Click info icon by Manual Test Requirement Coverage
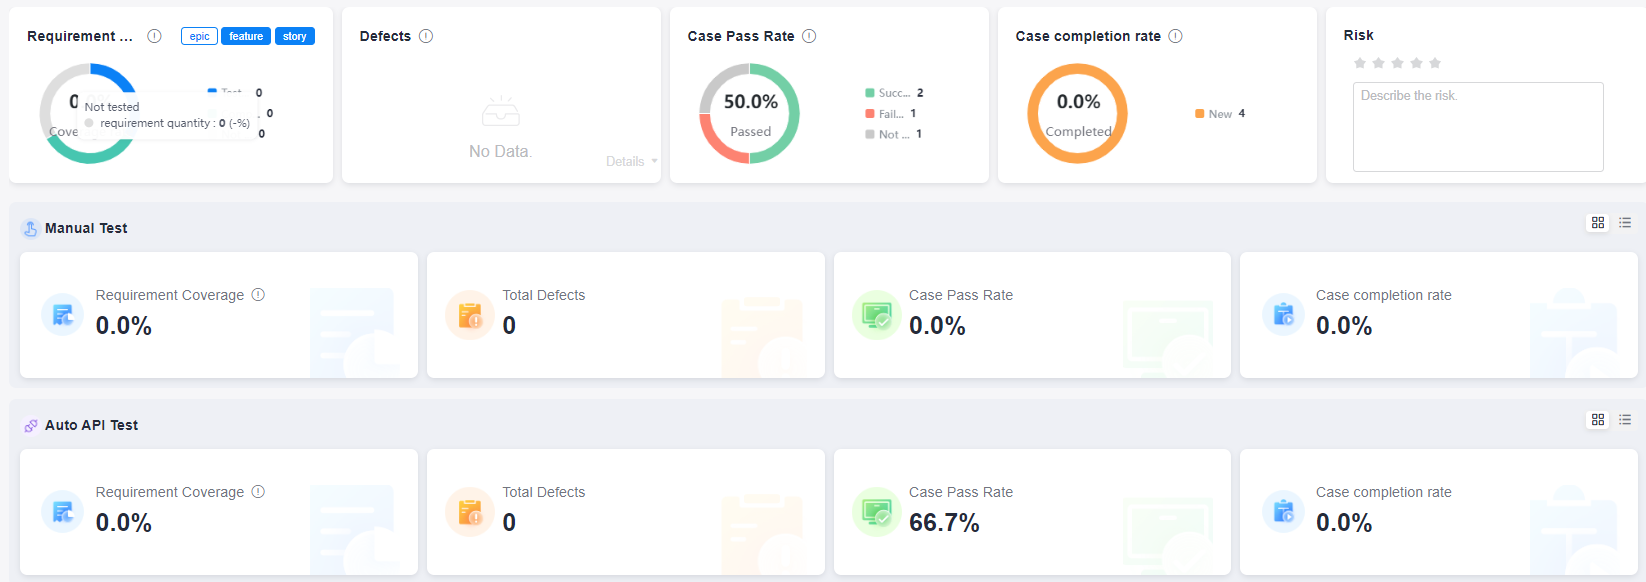 [x=258, y=295]
